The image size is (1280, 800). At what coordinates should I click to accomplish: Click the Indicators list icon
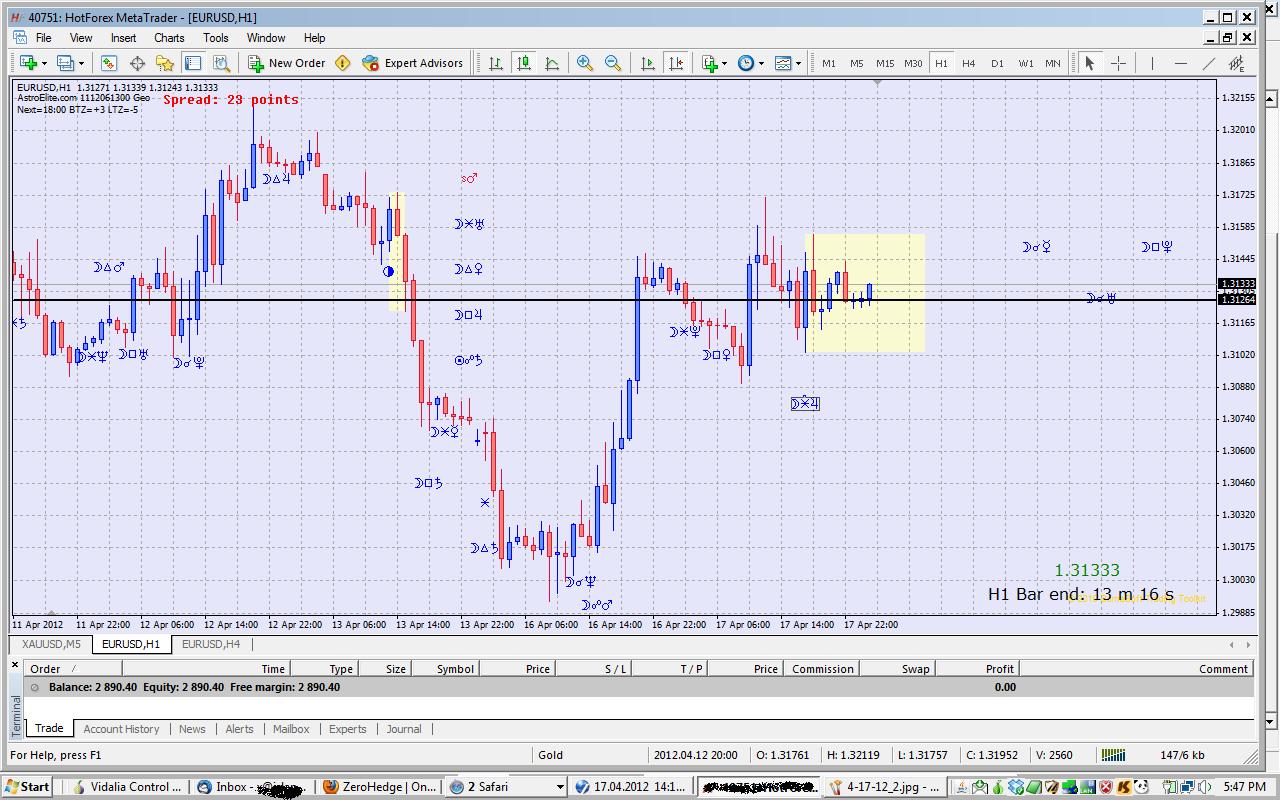coord(710,63)
